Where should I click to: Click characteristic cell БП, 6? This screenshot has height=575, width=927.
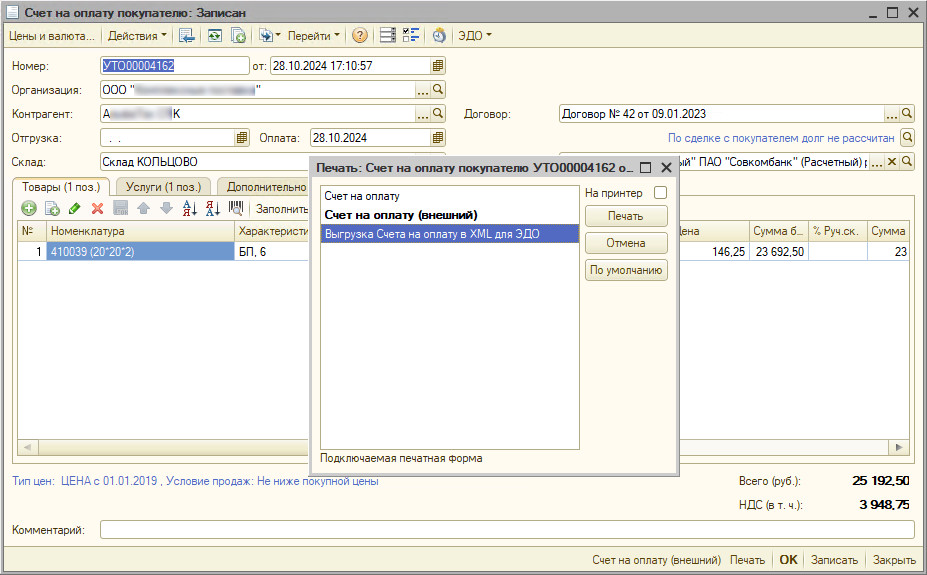(x=272, y=252)
